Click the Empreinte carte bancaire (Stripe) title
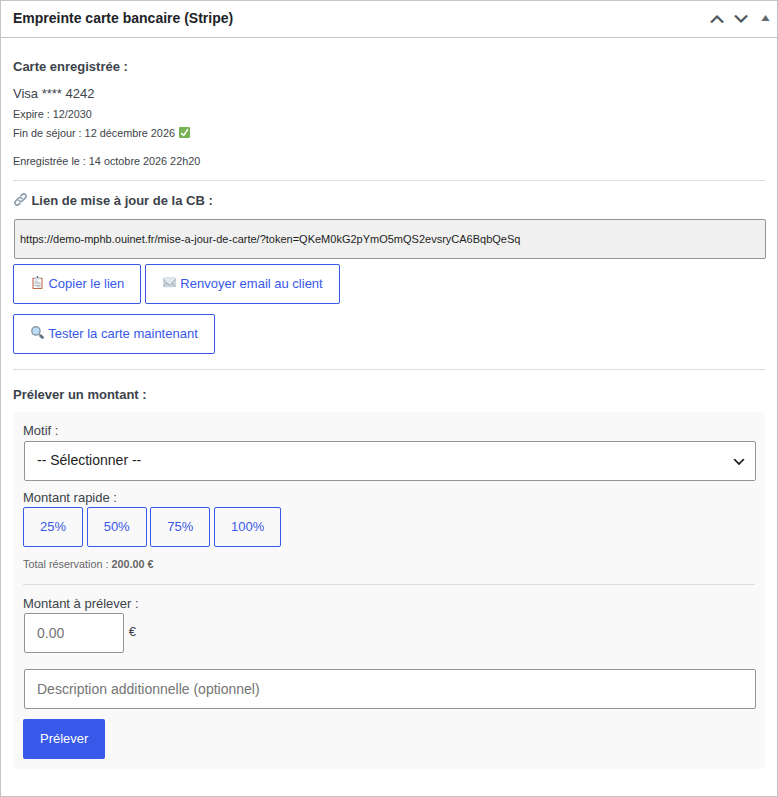778x797 pixels. [x=123, y=18]
